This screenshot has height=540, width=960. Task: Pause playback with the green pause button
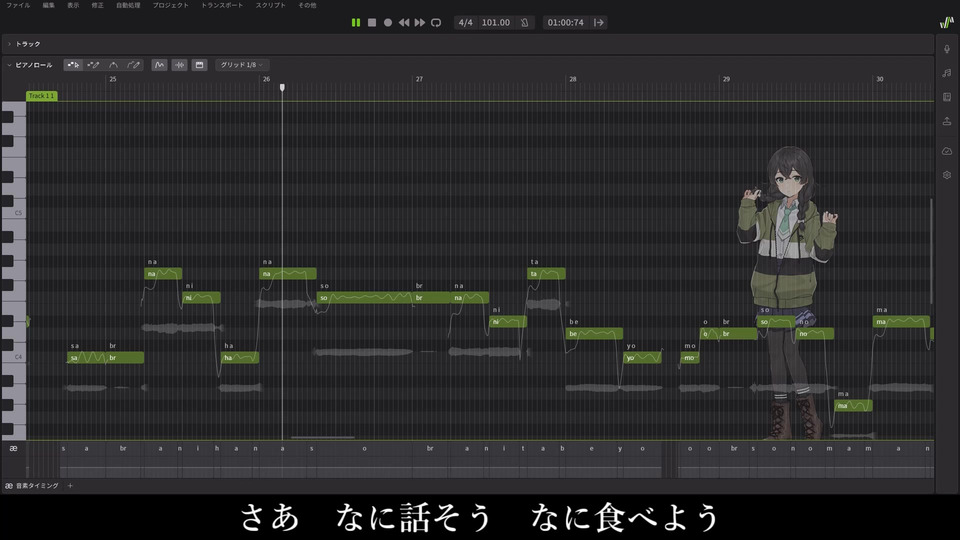click(x=356, y=23)
